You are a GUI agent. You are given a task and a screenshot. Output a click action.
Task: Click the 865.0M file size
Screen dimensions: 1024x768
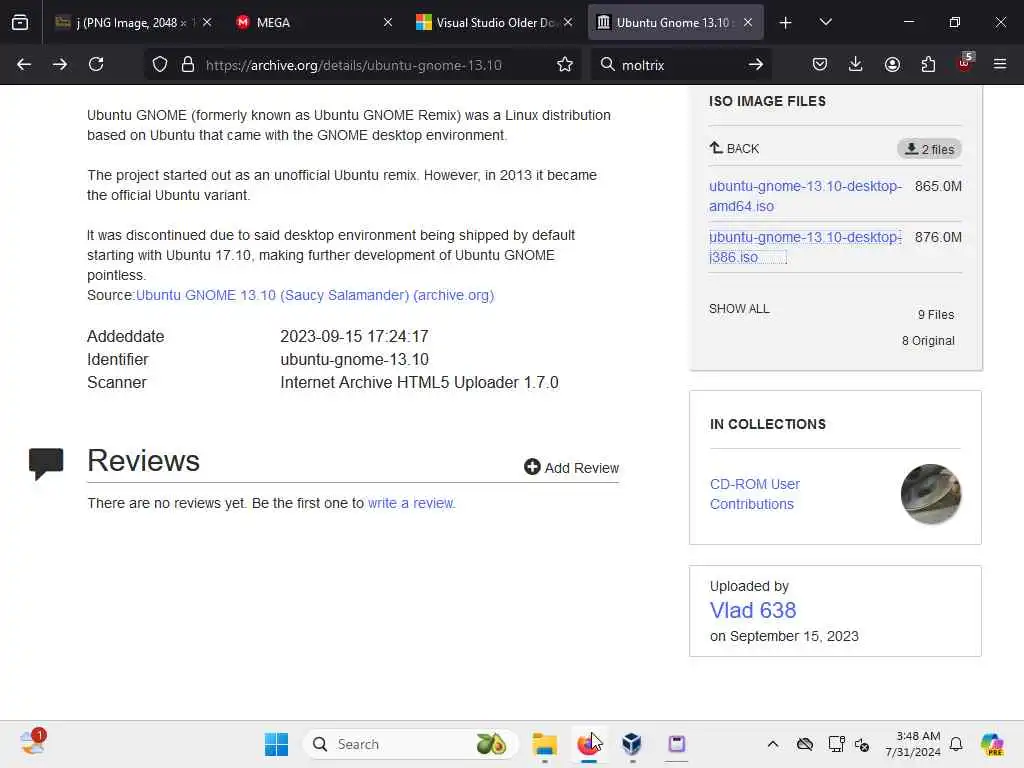pyautogui.click(x=938, y=186)
